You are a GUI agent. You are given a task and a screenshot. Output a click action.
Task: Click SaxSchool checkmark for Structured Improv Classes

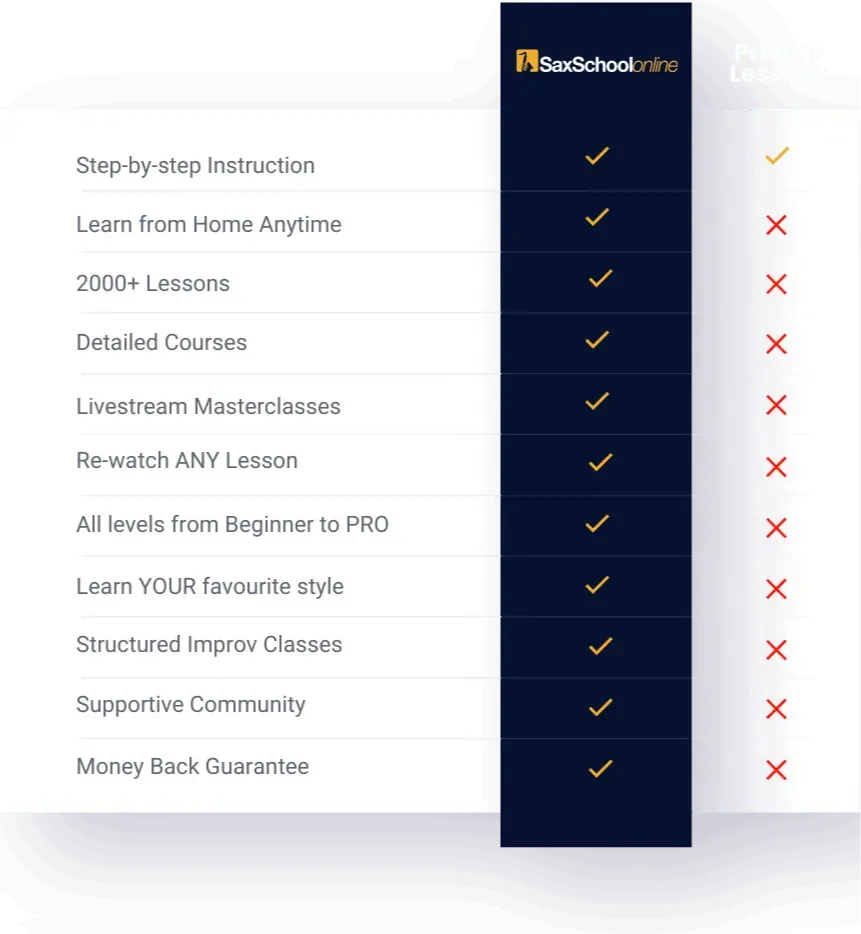click(x=600, y=647)
